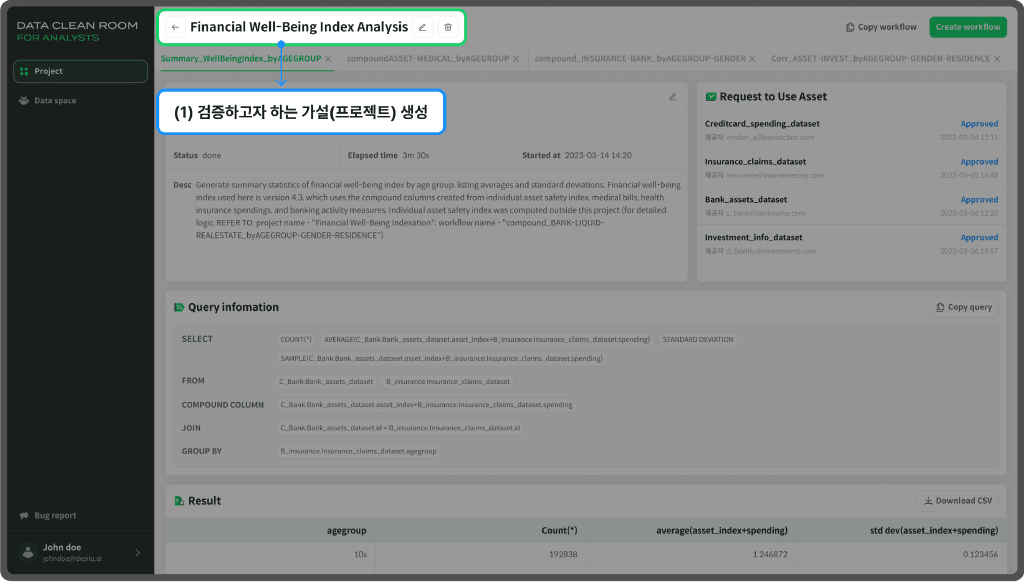
Task: Open Corr_ASSET-INVEST_byAGEGROUP-GENDER-RESIDENCE tab
Action: click(x=880, y=59)
